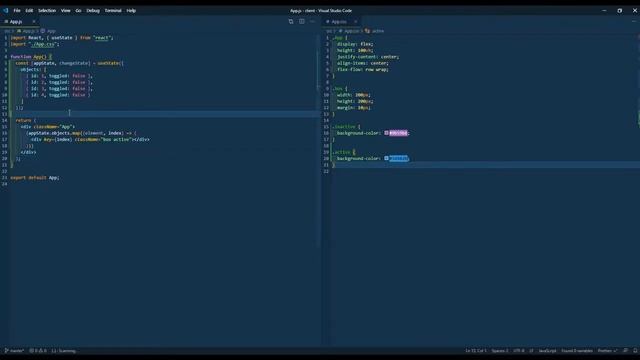
Task: Click the VS Code logo icon
Action: [6, 11]
